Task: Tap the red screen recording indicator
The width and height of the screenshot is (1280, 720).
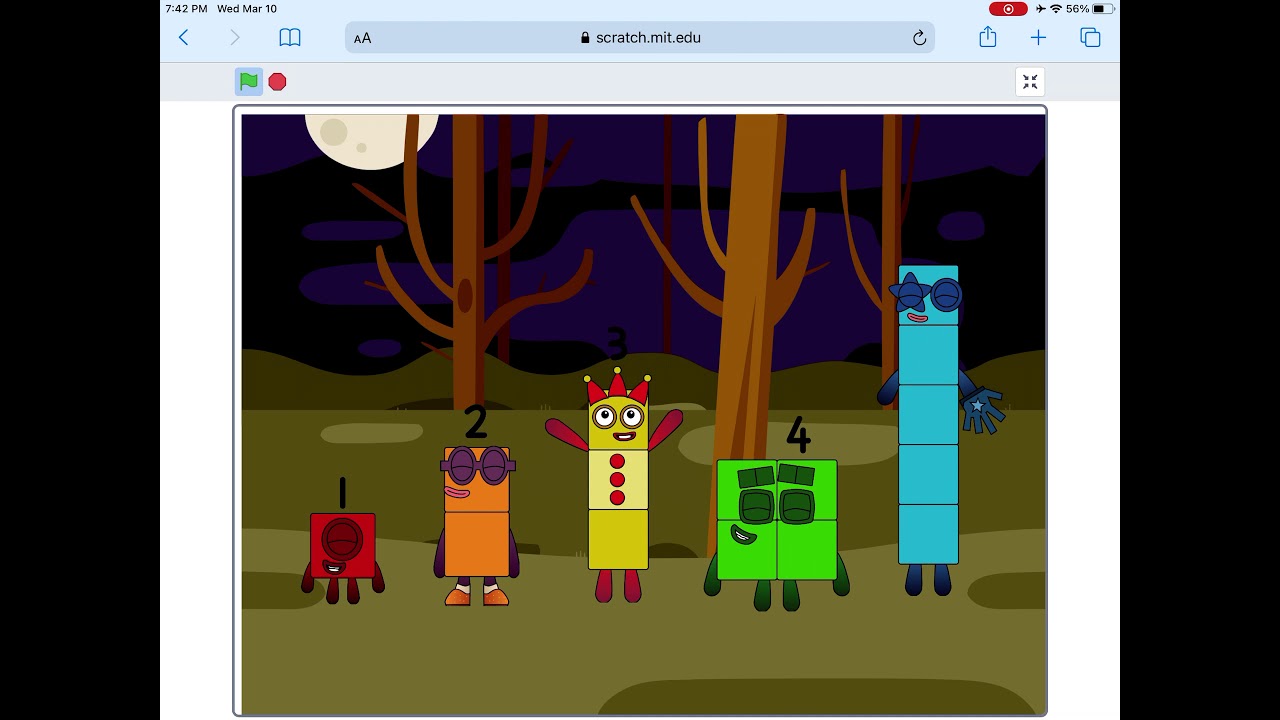Action: click(1008, 9)
